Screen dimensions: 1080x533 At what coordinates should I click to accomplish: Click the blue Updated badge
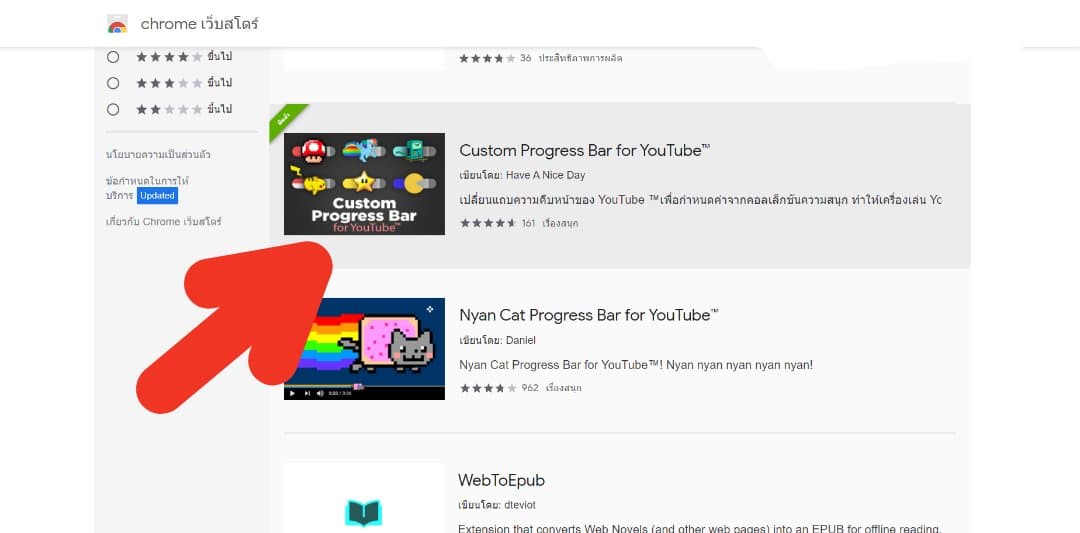coord(157,196)
